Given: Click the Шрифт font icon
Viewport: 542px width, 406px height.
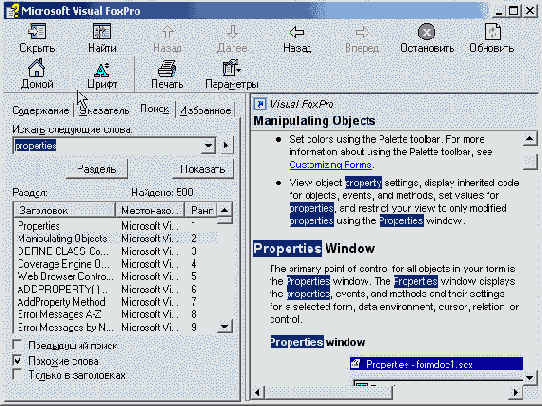Looking at the screenshot, I should (102, 69).
